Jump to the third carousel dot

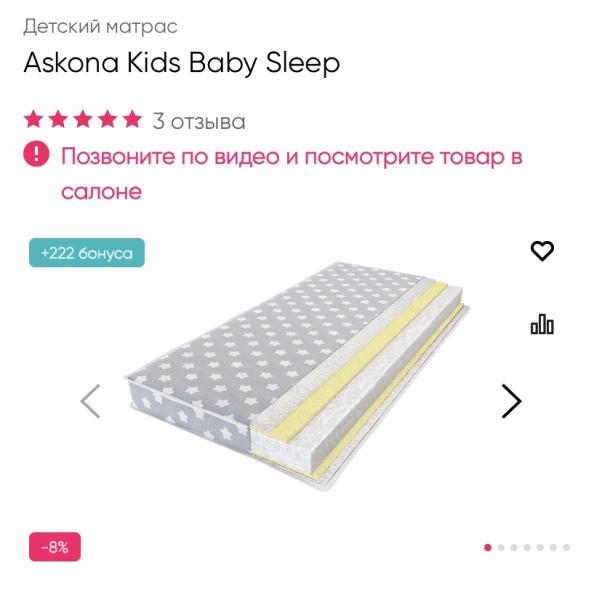click(514, 547)
